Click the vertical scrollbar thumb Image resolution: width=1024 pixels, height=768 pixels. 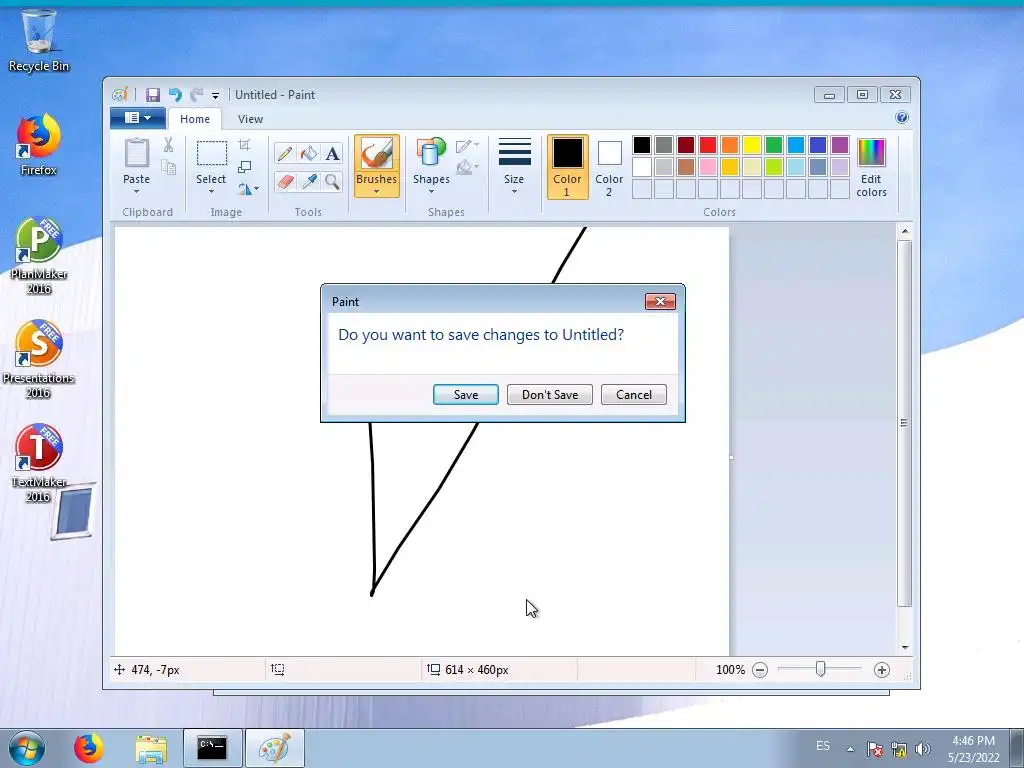pos(904,423)
